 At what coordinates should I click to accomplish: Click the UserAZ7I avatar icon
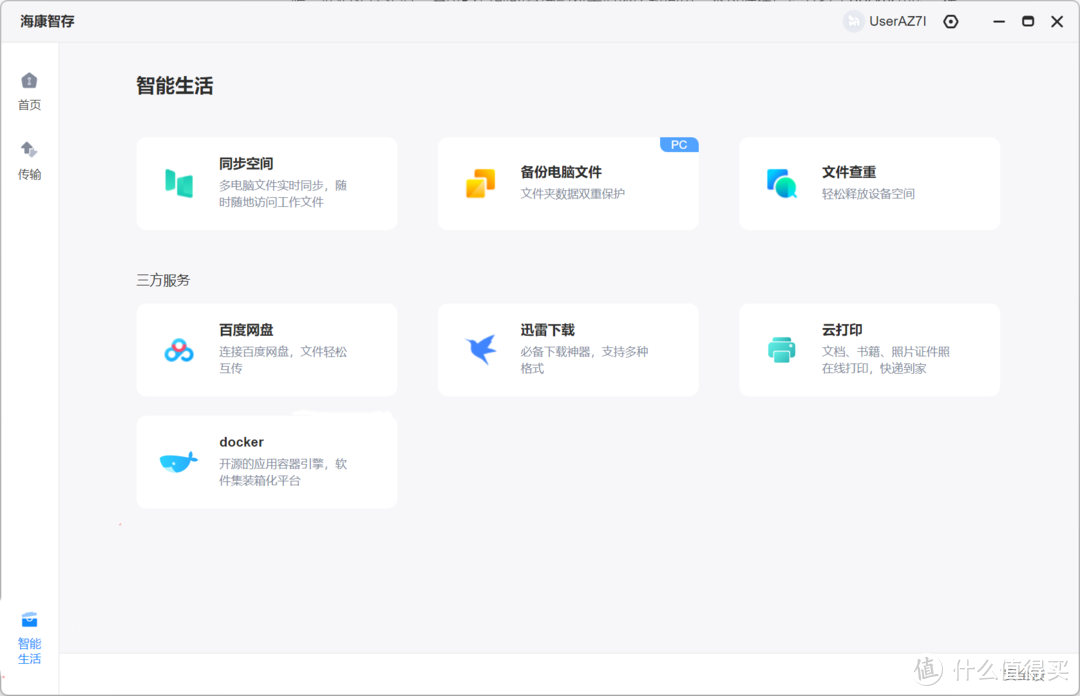point(853,21)
